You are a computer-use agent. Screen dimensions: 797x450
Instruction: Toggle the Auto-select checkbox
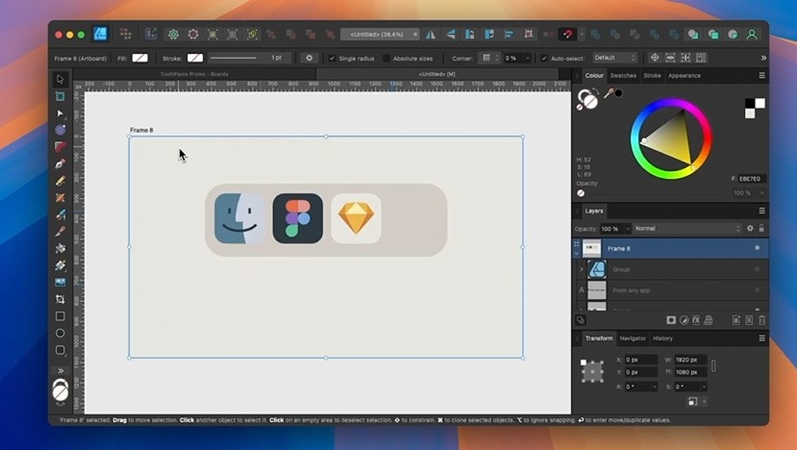tap(544, 58)
